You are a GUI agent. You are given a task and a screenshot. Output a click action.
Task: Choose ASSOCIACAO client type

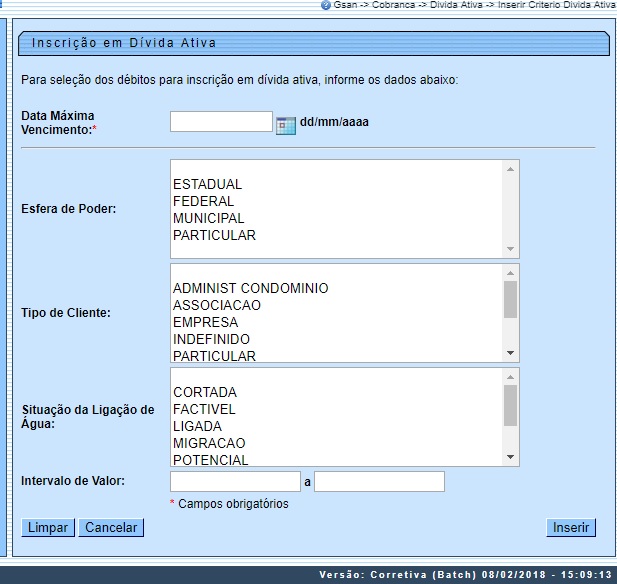pyautogui.click(x=336, y=305)
